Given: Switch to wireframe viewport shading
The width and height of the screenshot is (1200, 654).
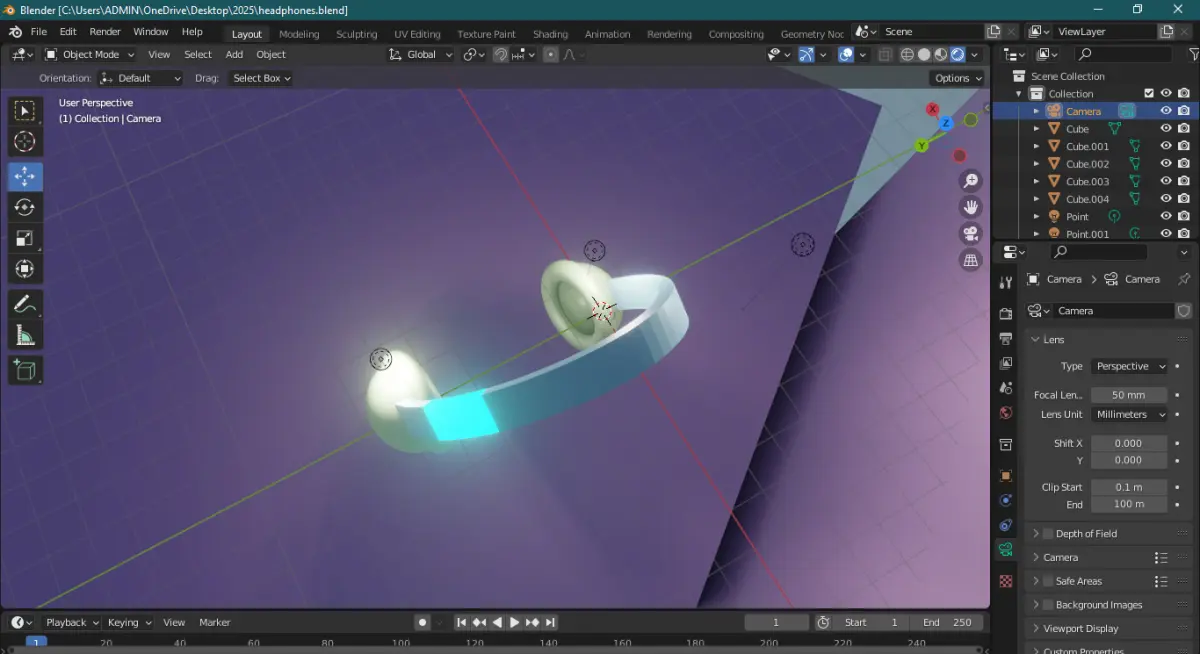Looking at the screenshot, I should click(907, 55).
